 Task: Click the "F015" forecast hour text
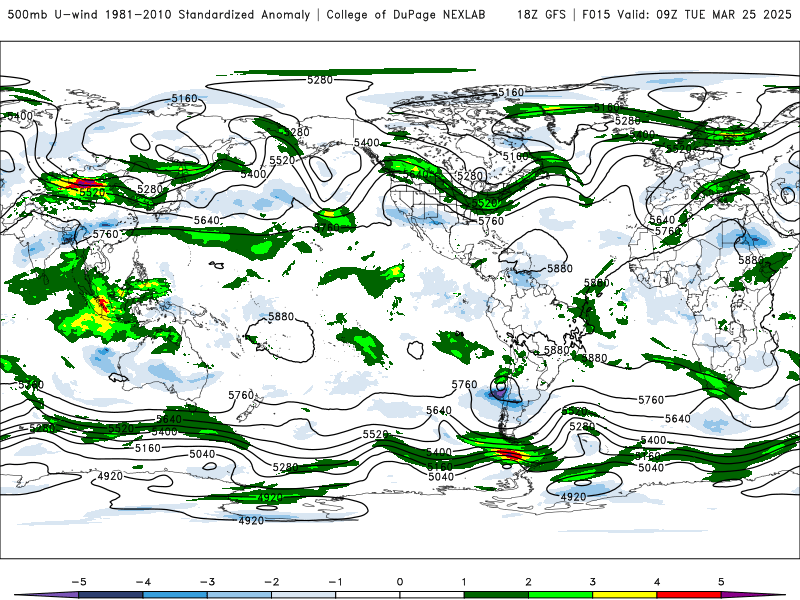(596, 15)
